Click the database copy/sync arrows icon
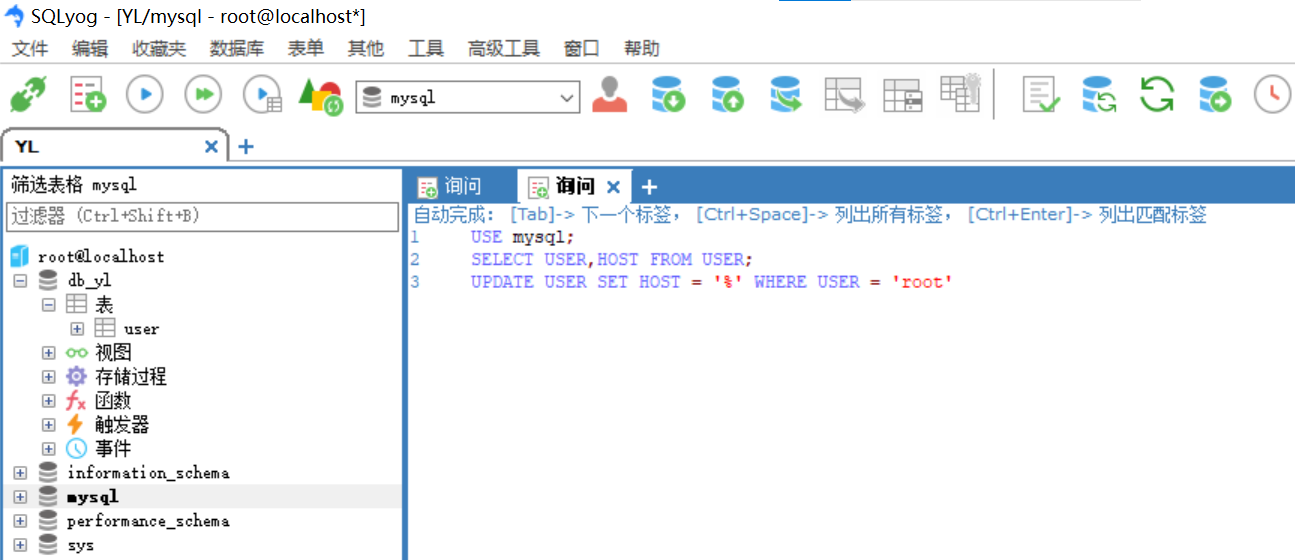 (786, 95)
